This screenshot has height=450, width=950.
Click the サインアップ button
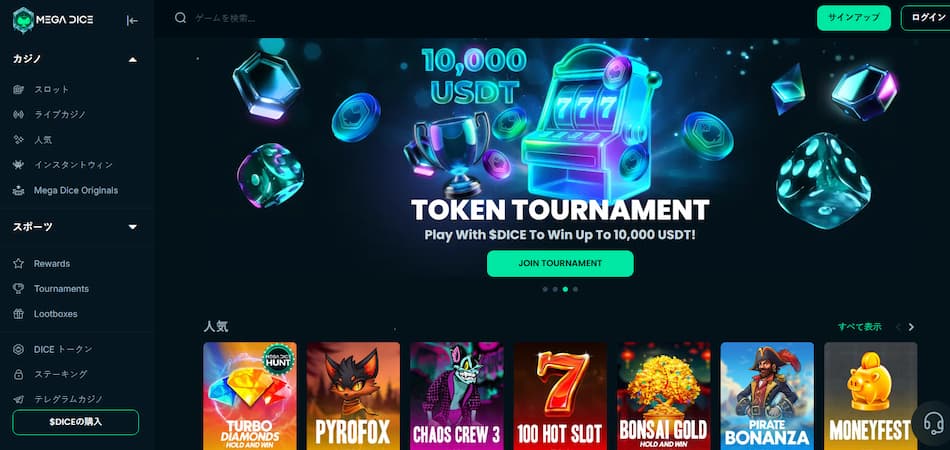pos(854,18)
